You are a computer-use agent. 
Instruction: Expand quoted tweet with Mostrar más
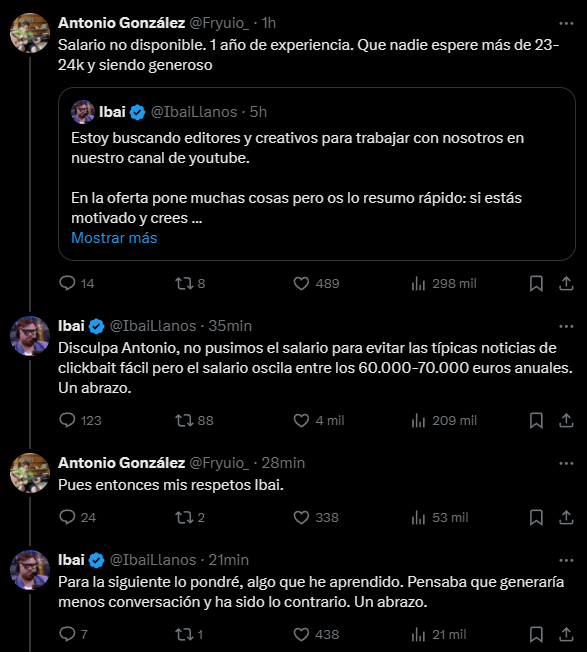pyautogui.click(x=114, y=238)
